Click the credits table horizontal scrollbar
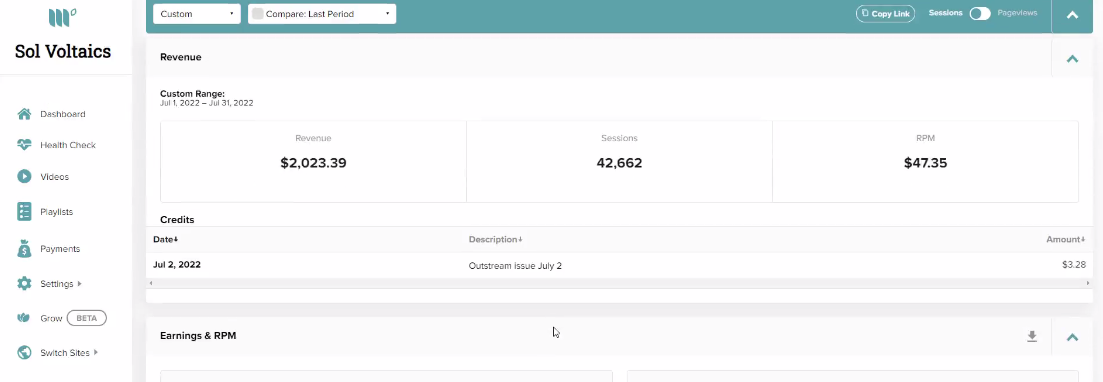 coord(619,283)
